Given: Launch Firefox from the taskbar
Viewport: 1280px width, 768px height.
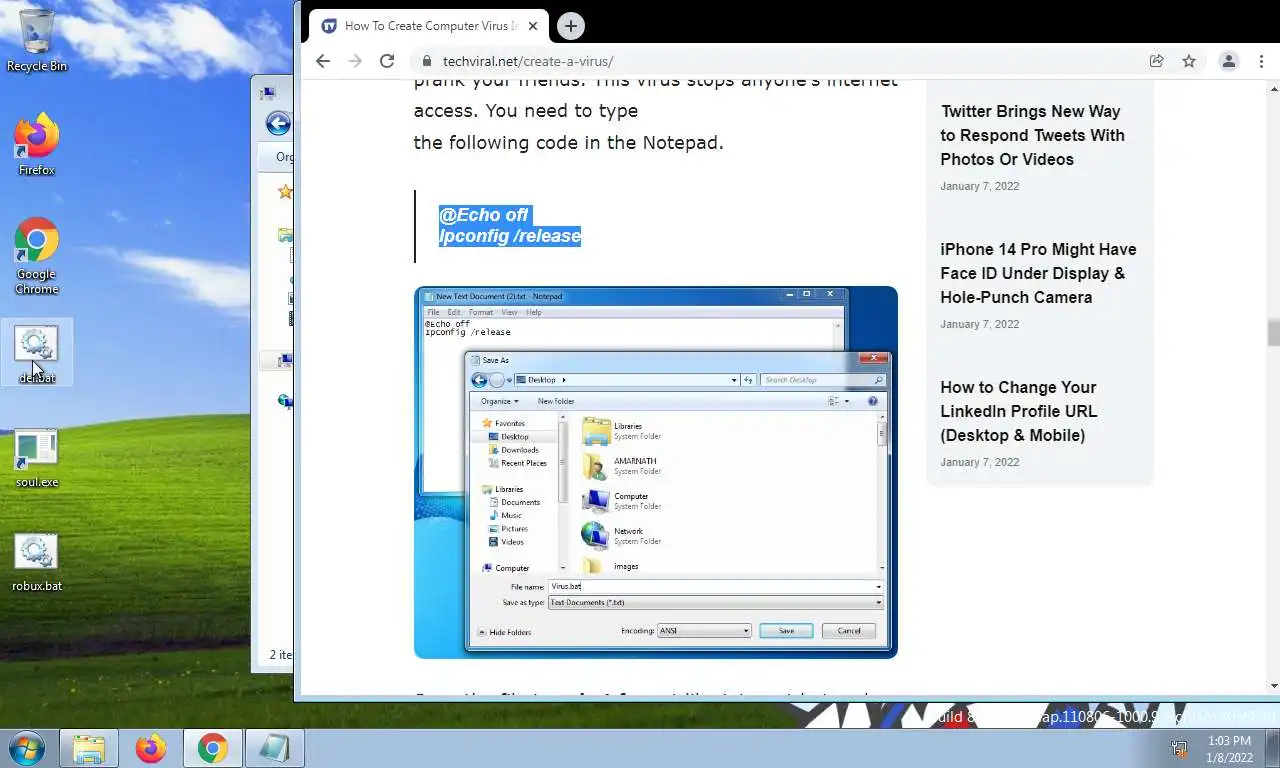Looking at the screenshot, I should [x=151, y=748].
